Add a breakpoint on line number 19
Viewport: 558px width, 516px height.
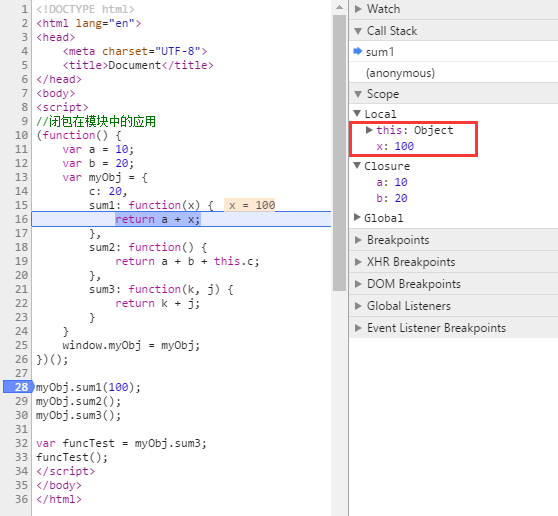pyautogui.click(x=21, y=261)
